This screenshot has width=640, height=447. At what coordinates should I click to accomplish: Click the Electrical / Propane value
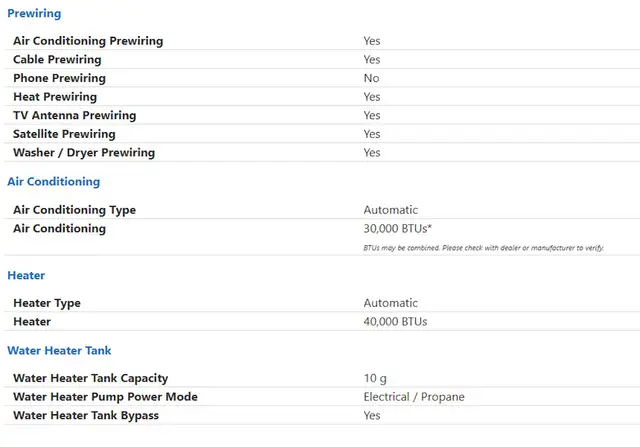pos(414,397)
